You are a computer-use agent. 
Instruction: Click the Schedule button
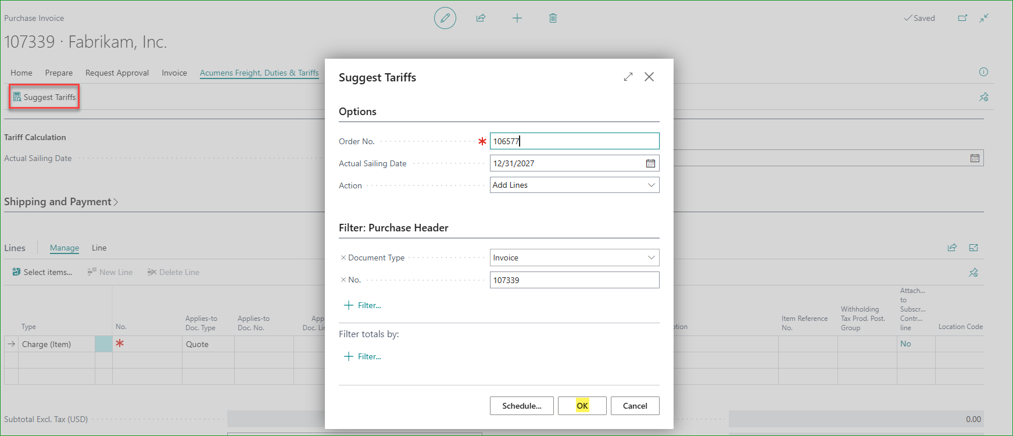coord(521,406)
